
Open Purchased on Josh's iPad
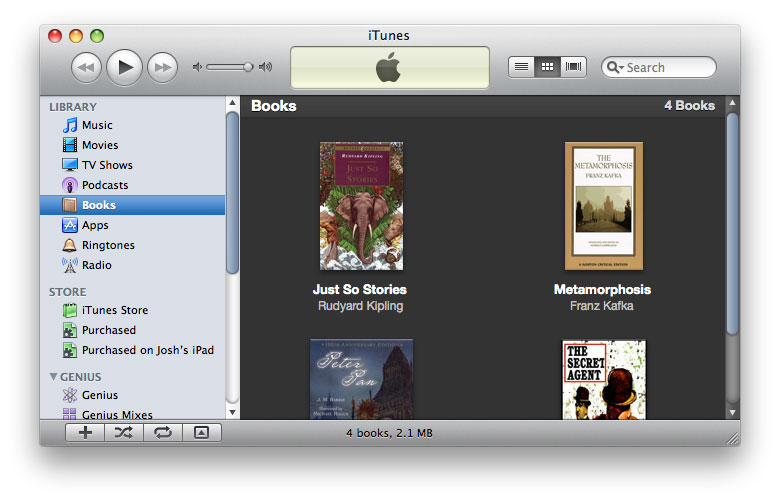click(x=132, y=350)
